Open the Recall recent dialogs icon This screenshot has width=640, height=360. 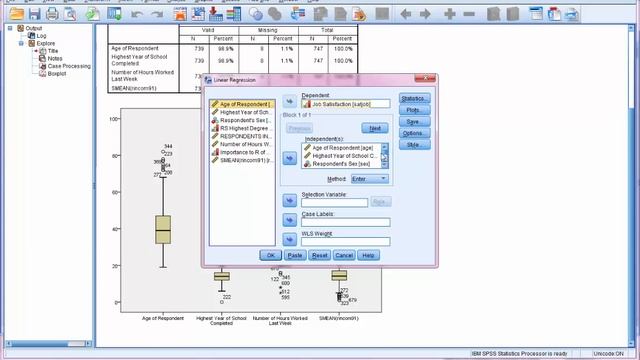[x=114, y=14]
